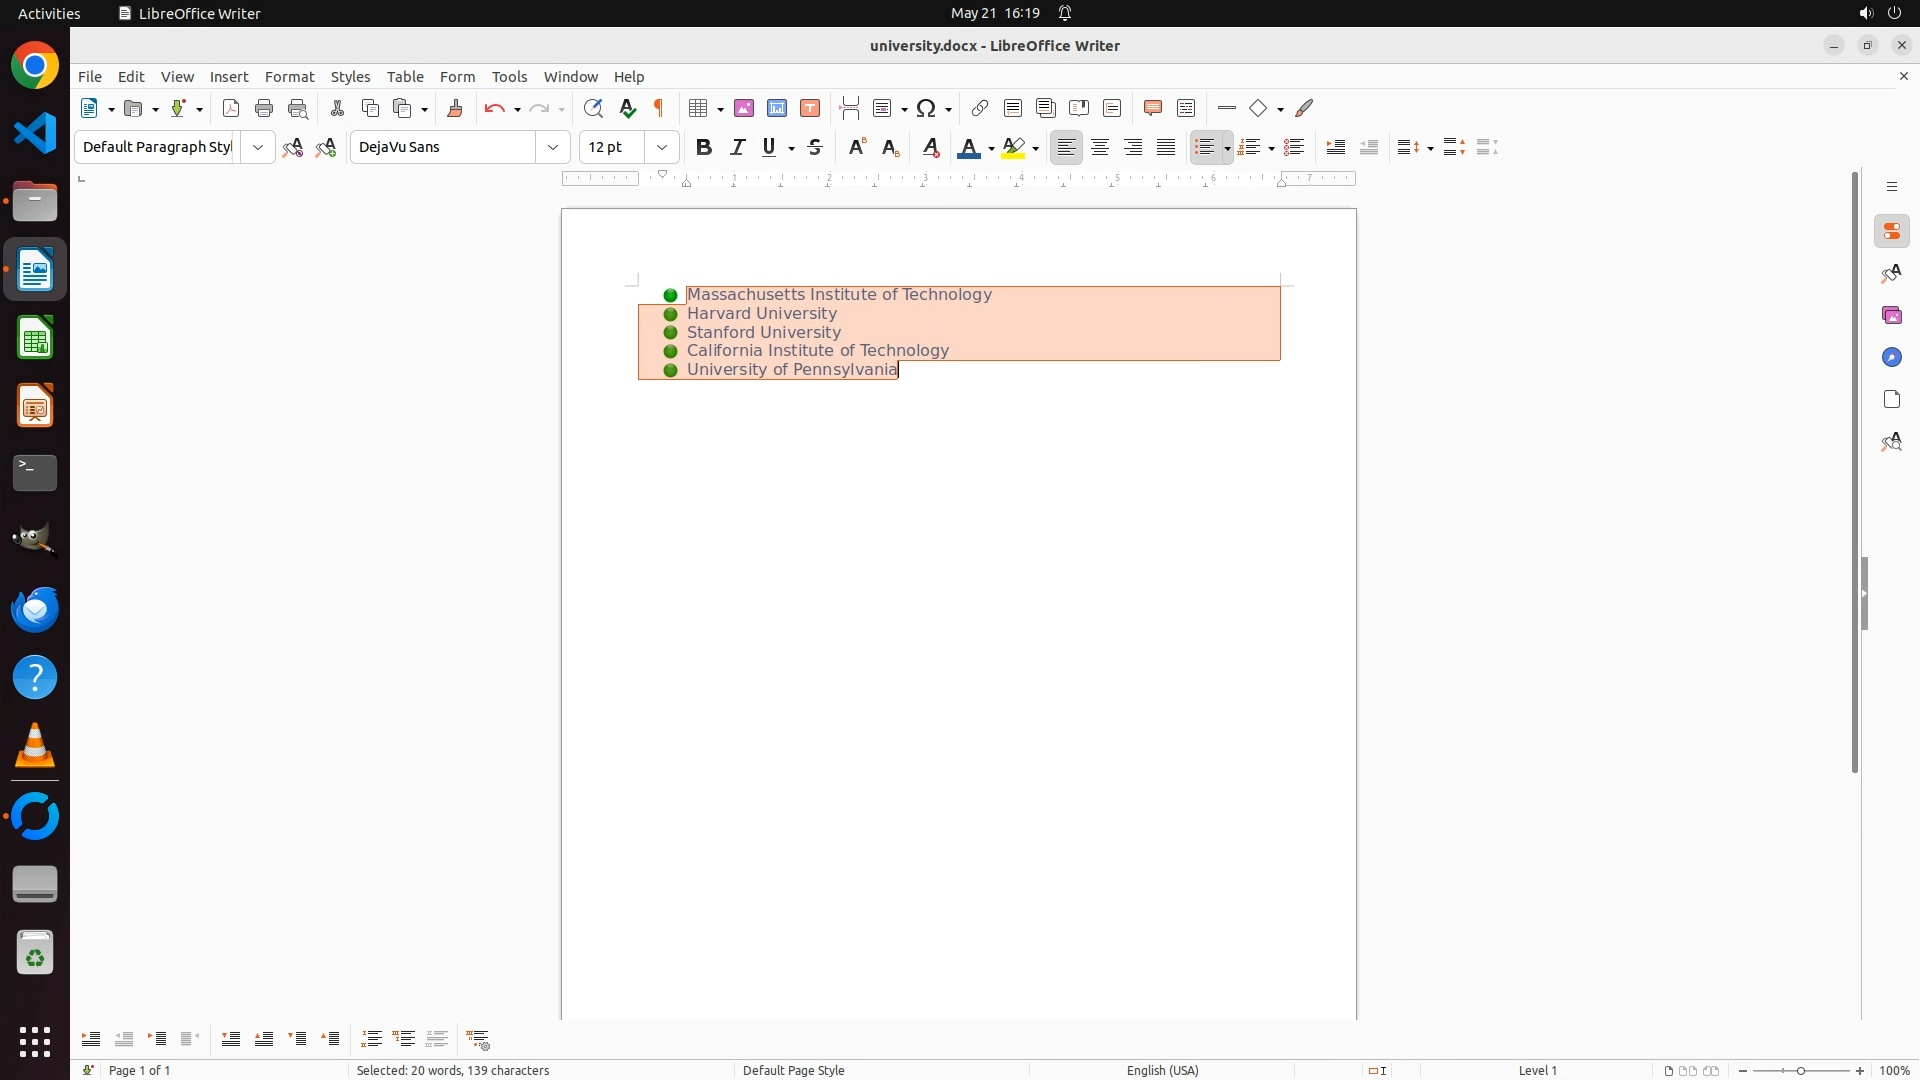Click the Clone Formatting paintbrush icon
This screenshot has width=1920, height=1080.
click(455, 108)
